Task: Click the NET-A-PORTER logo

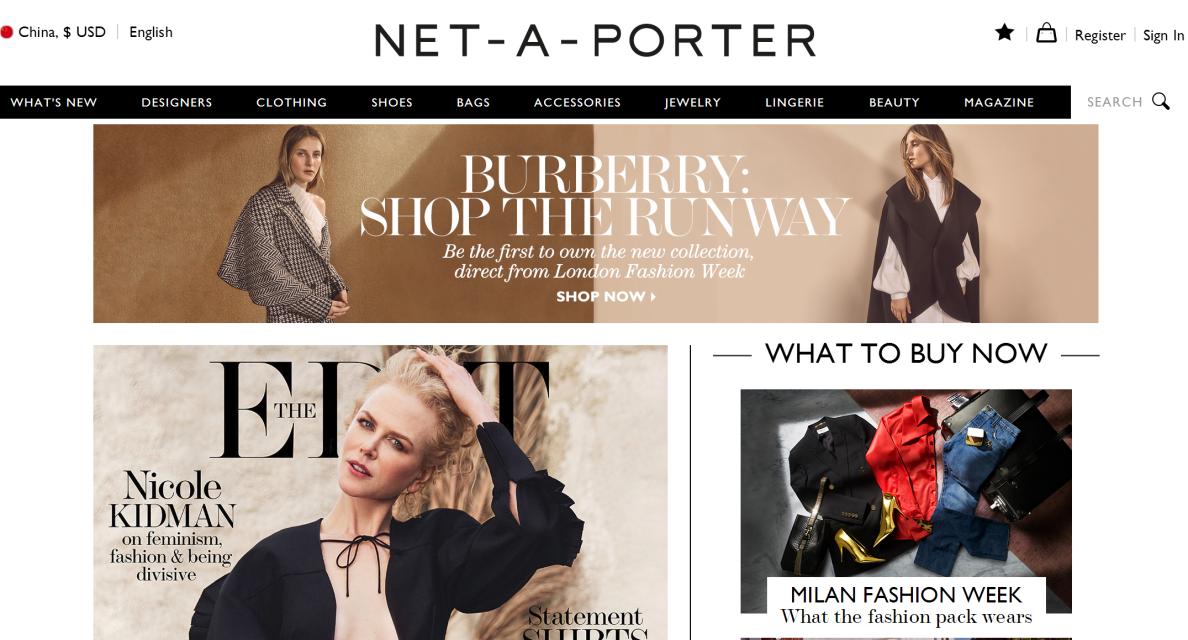Action: pyautogui.click(x=596, y=40)
